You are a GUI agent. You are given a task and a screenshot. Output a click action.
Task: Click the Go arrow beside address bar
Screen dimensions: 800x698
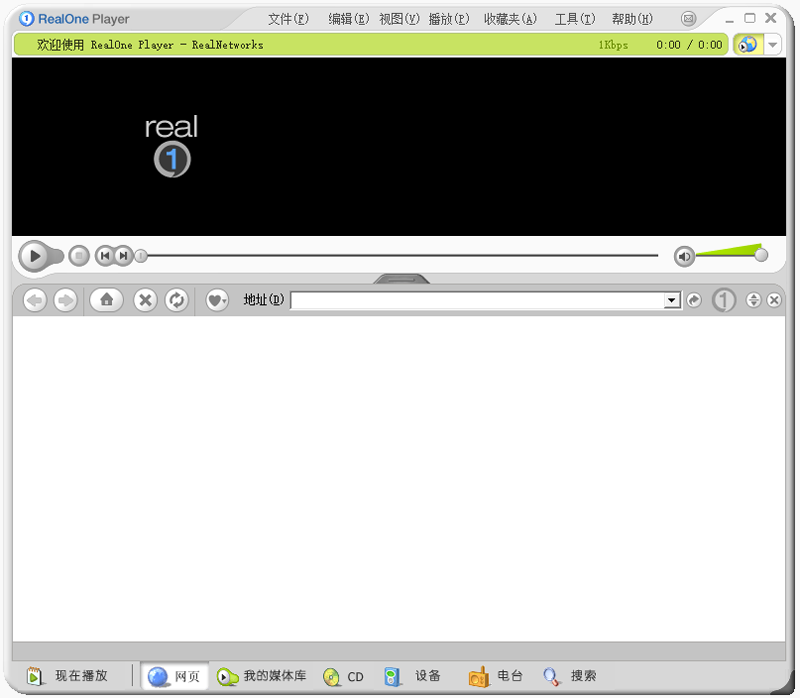[694, 300]
